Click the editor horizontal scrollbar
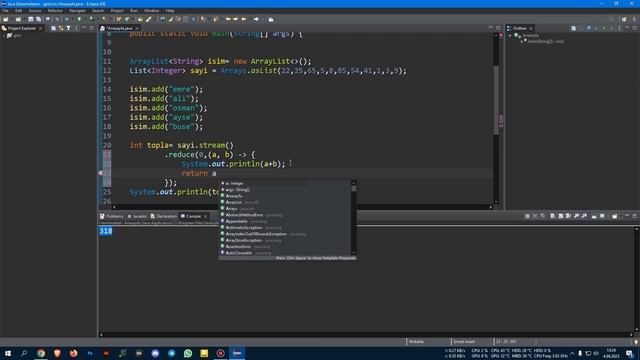Image resolution: width=640 pixels, height=360 pixels. [302, 207]
